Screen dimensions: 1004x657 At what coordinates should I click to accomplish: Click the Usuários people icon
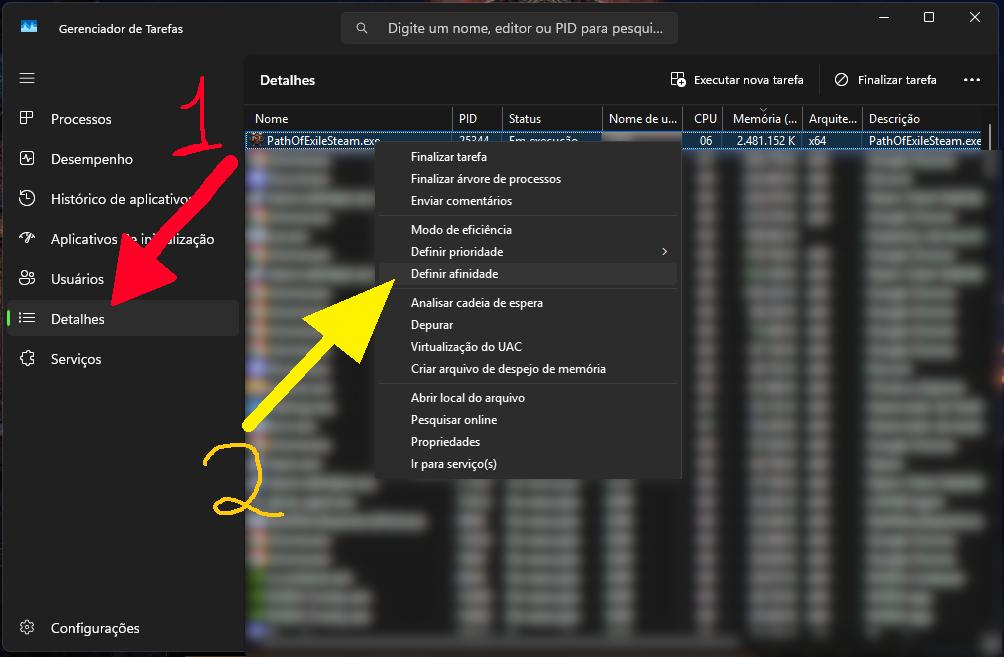click(27, 278)
